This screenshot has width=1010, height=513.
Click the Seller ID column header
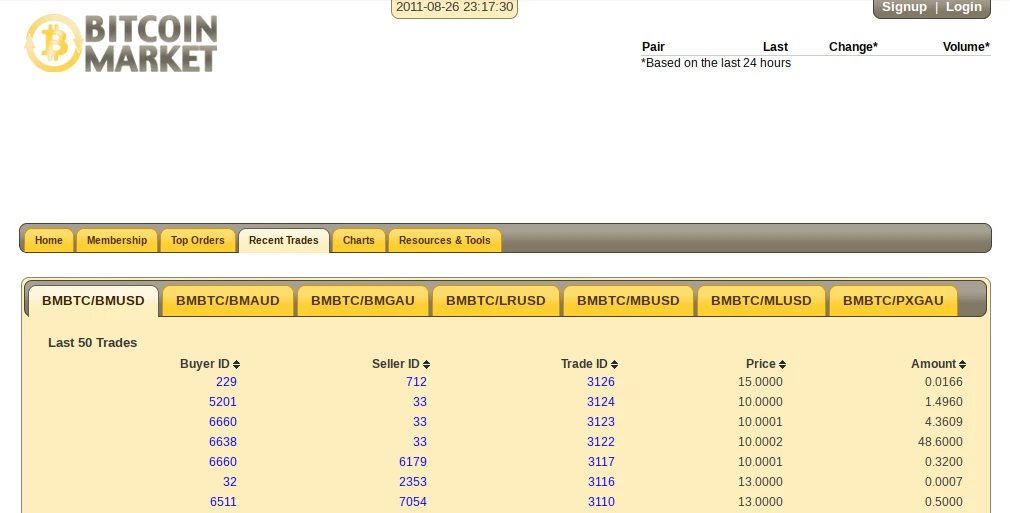(x=395, y=364)
